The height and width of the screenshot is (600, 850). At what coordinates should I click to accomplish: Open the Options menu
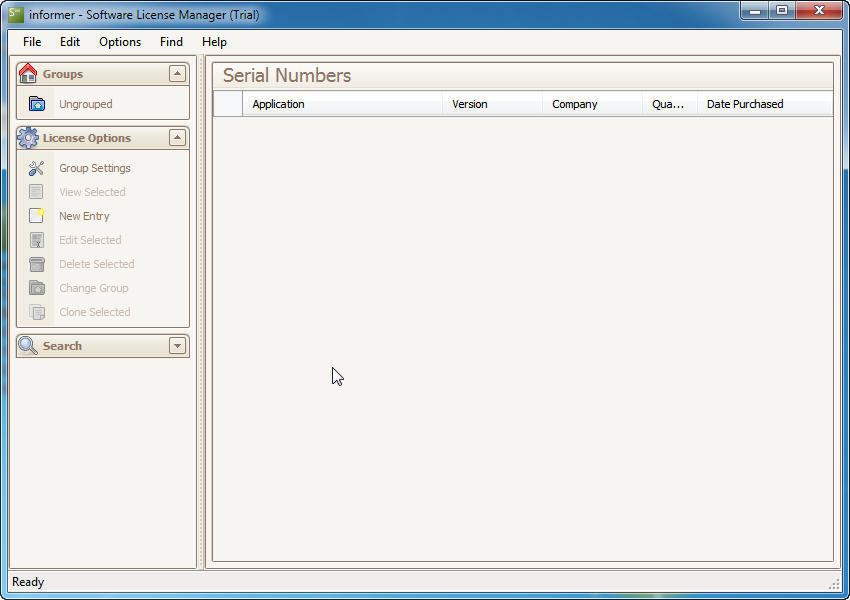(120, 42)
